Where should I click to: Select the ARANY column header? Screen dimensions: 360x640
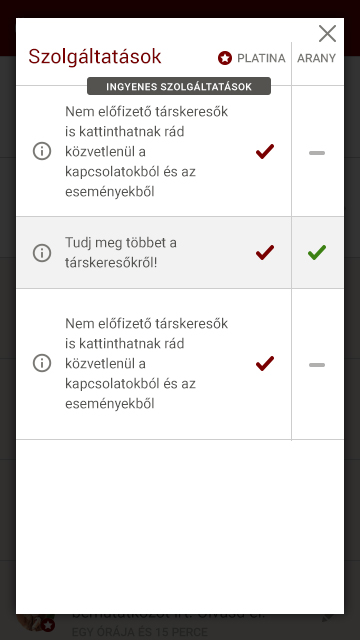coord(316,58)
